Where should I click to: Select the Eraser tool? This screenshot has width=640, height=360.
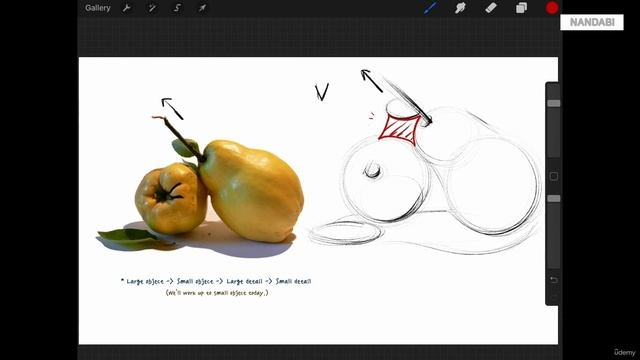tap(491, 8)
